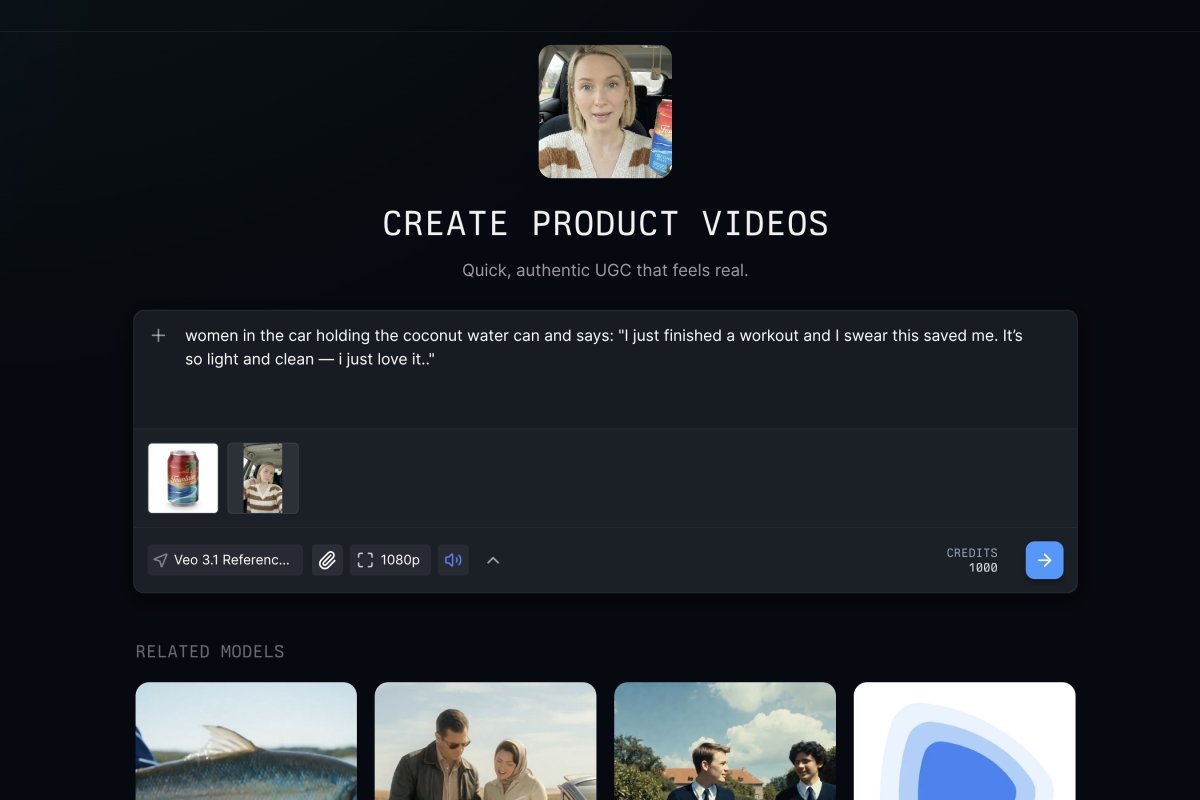This screenshot has height=800, width=1200.
Task: Click the plus icon beside the prompt
Action: (x=158, y=336)
